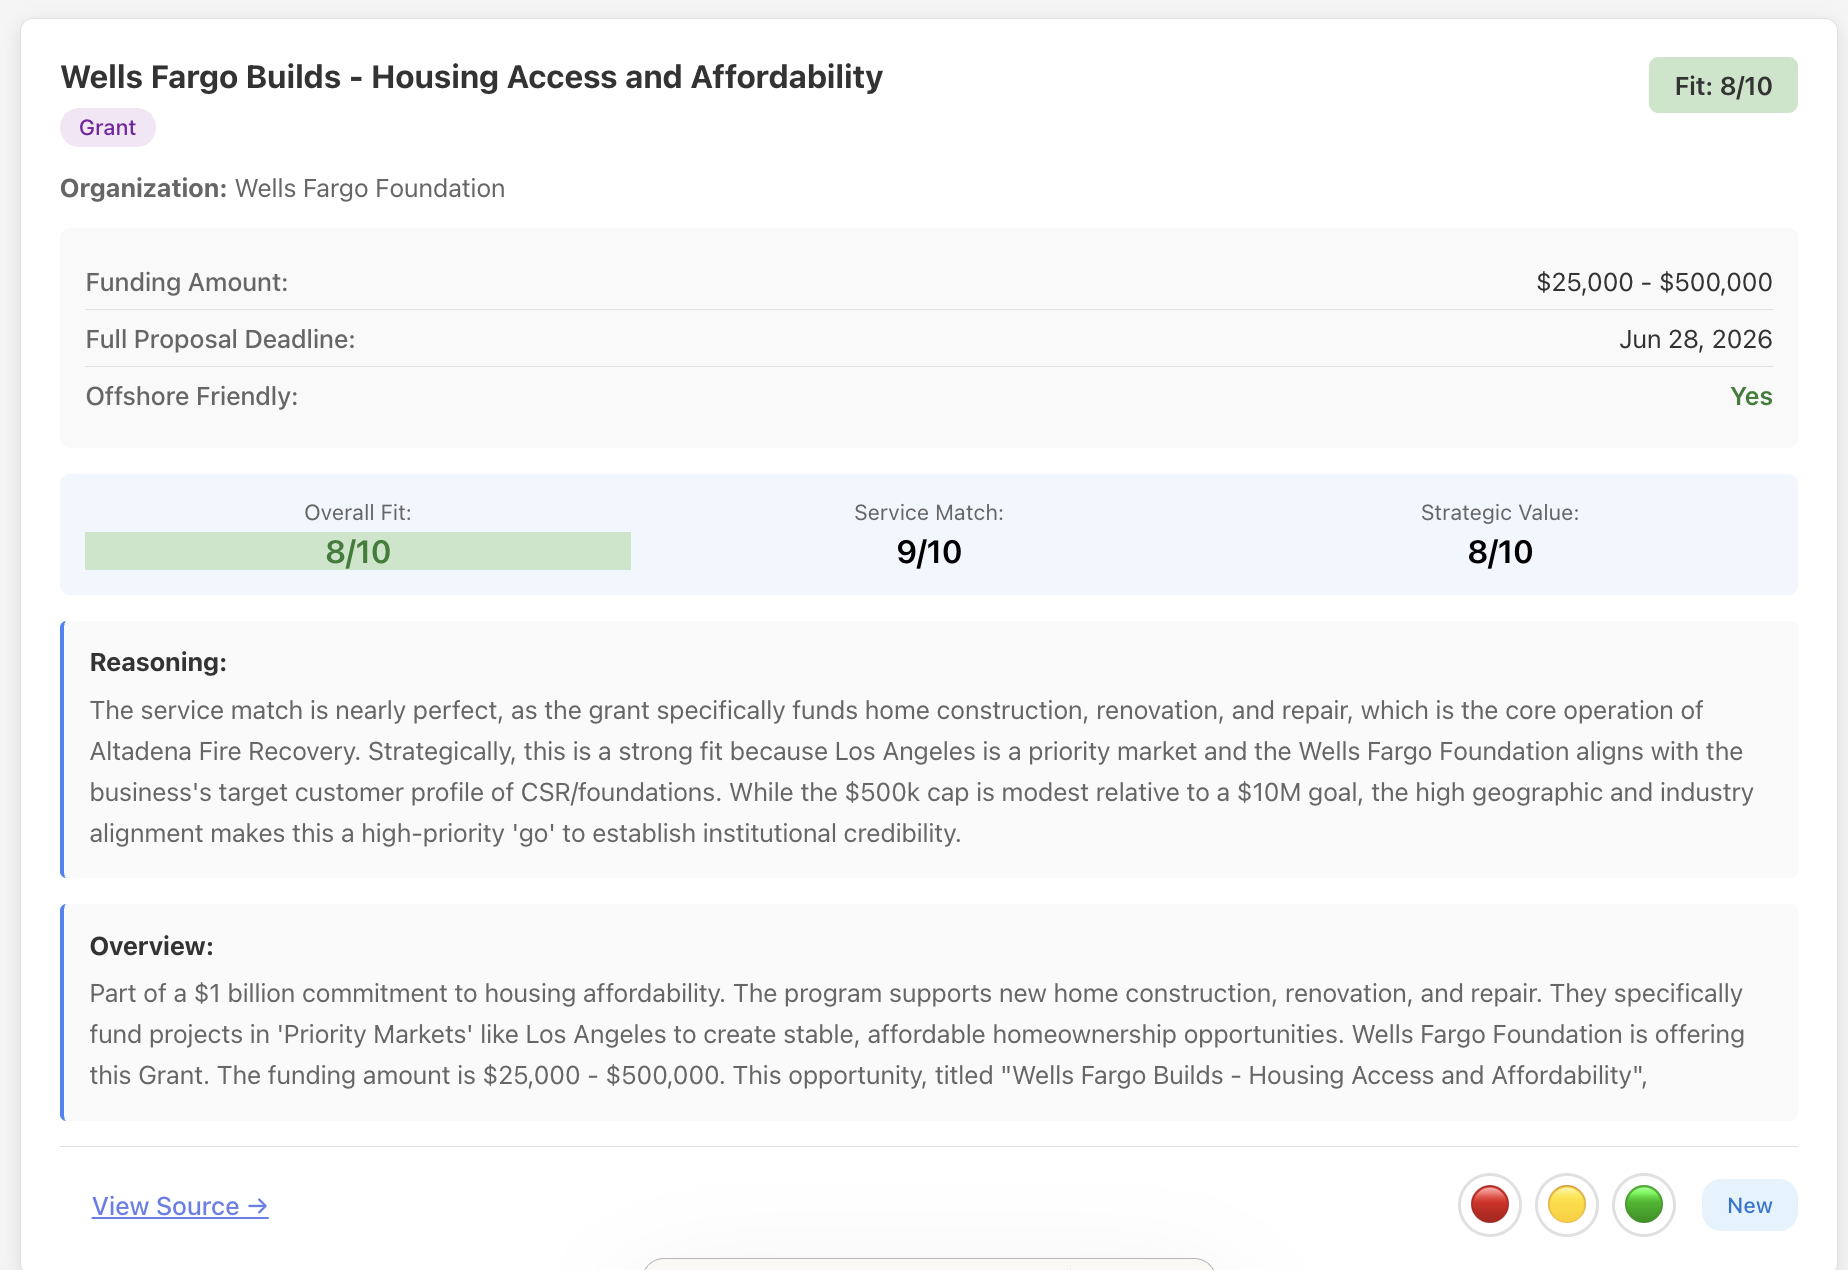Select the Service Match 9/10 score
Viewport: 1848px width, 1270px height.
coord(928,552)
